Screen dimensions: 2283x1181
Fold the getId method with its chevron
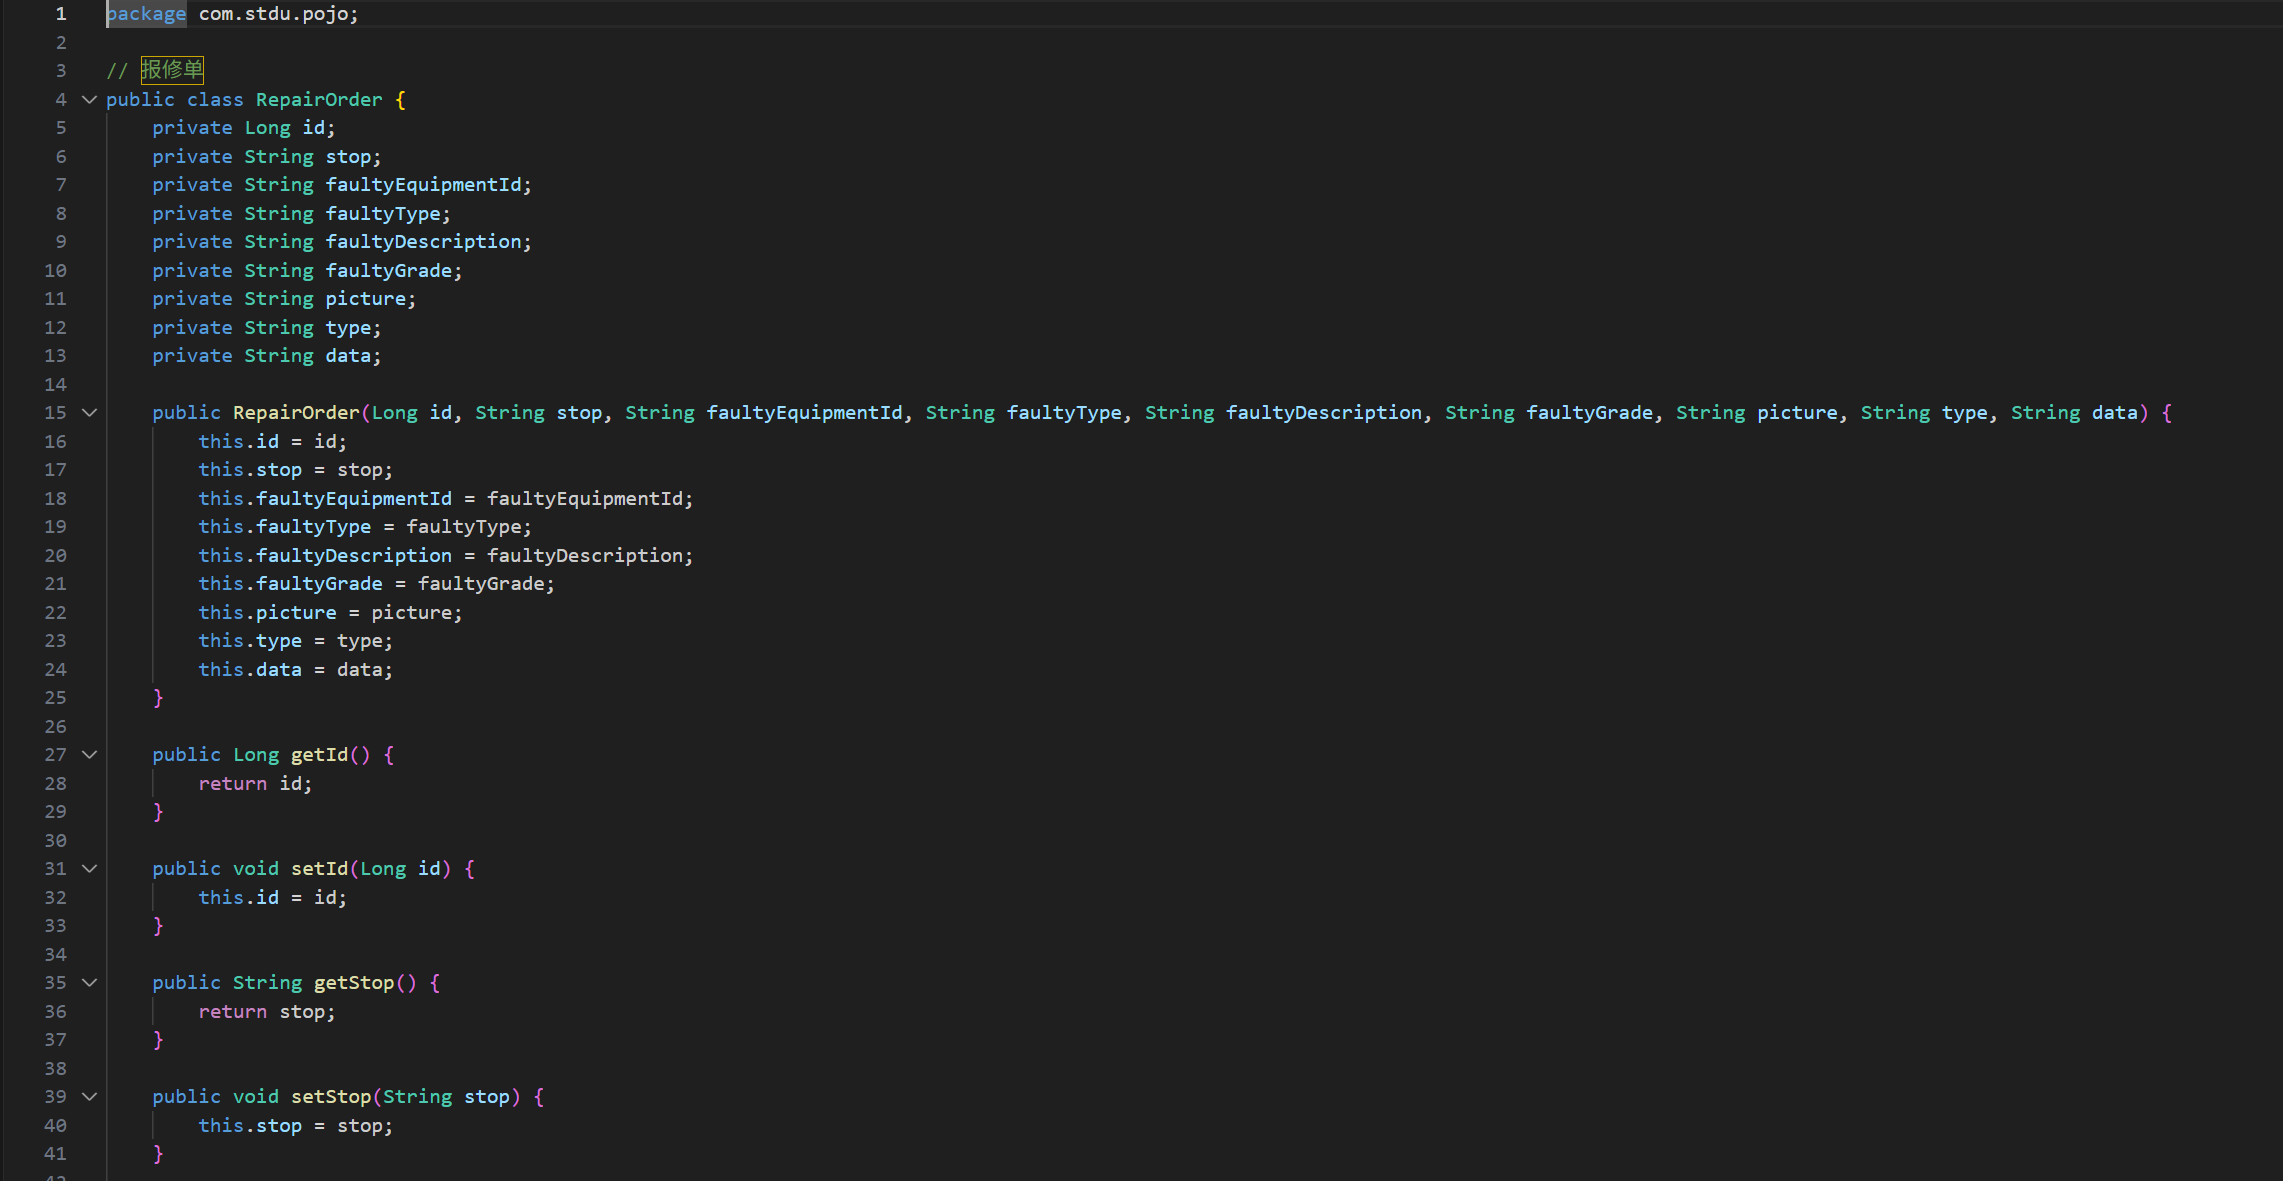89,755
